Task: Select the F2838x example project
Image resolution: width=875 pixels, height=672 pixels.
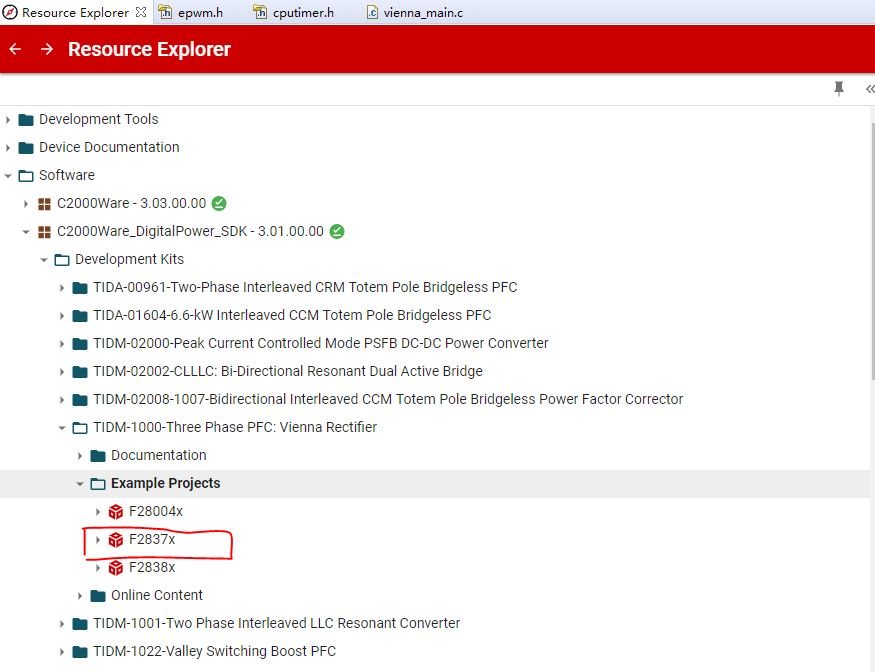Action: click(152, 567)
